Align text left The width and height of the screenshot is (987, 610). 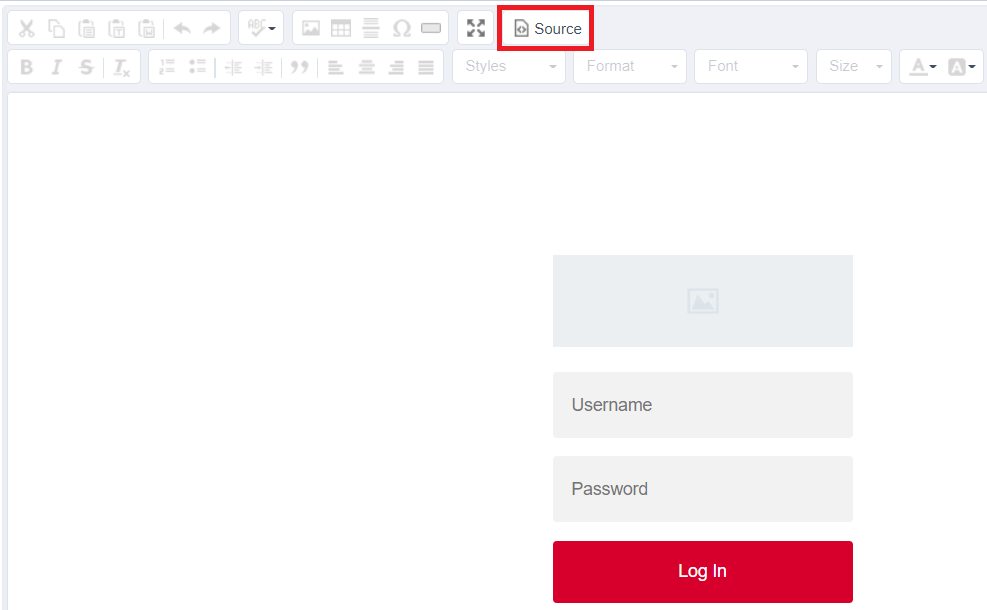pyautogui.click(x=336, y=67)
